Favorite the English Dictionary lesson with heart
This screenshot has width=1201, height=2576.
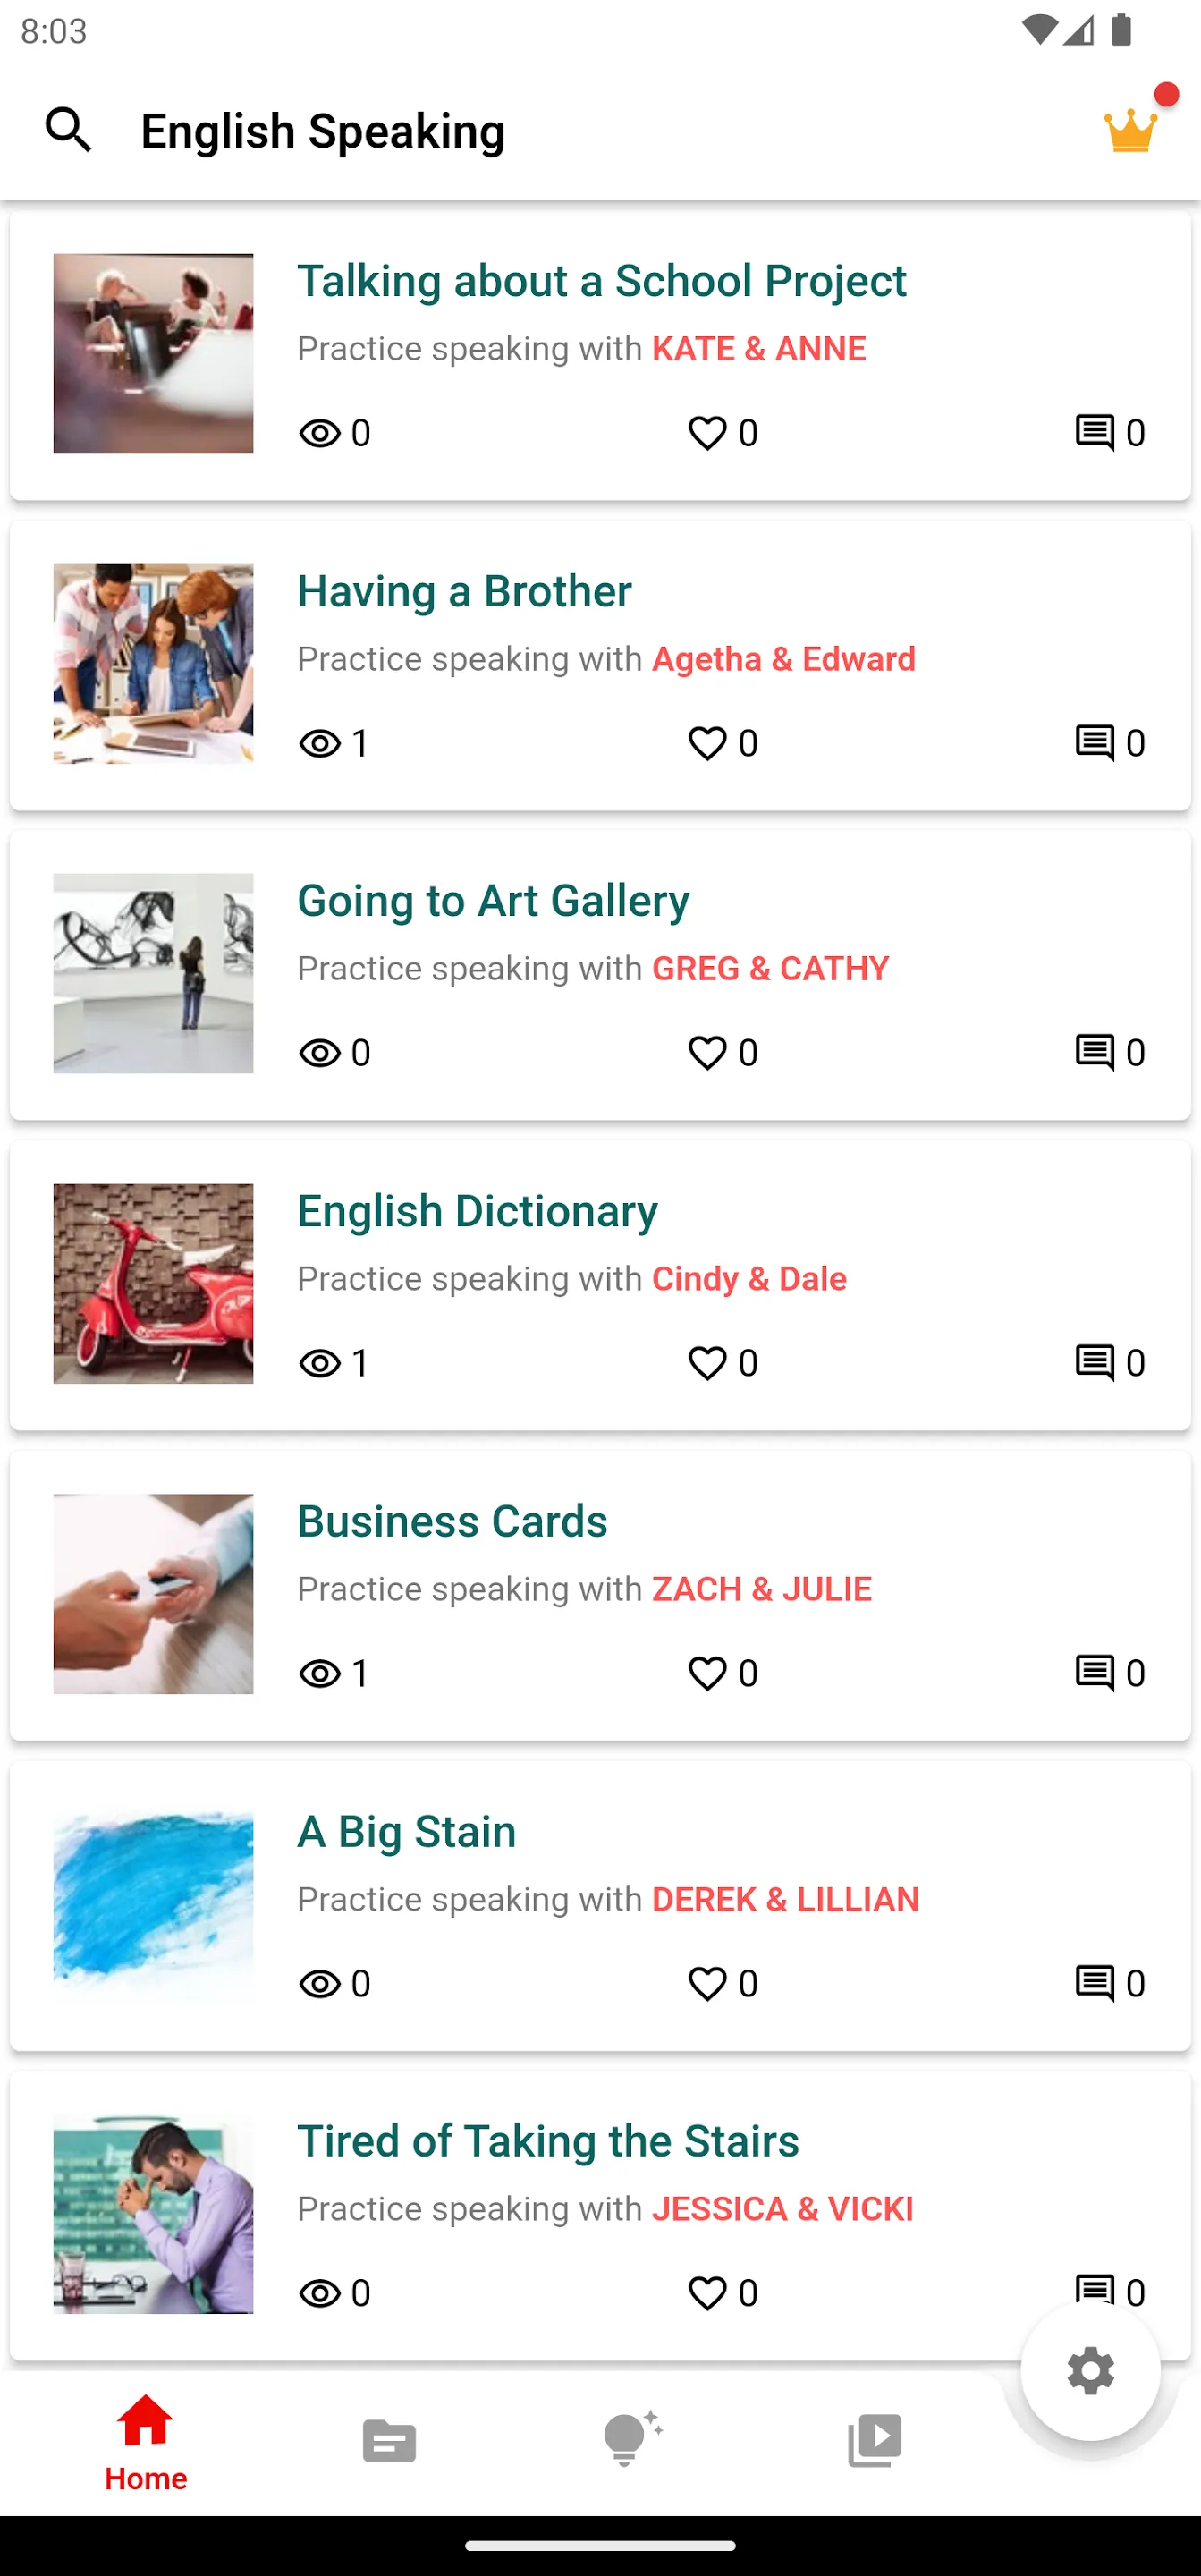point(708,1363)
